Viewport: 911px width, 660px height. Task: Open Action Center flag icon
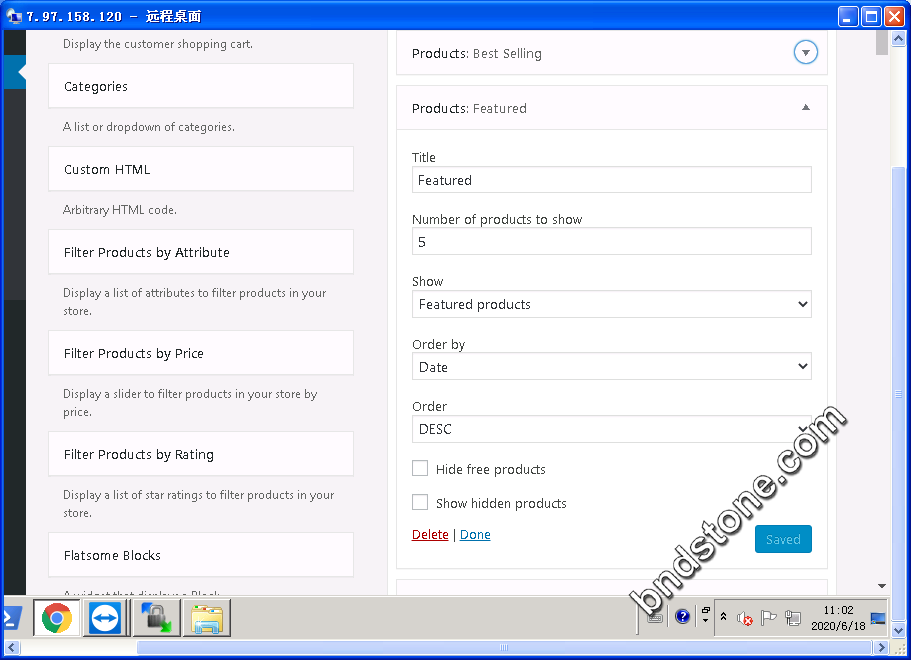768,618
